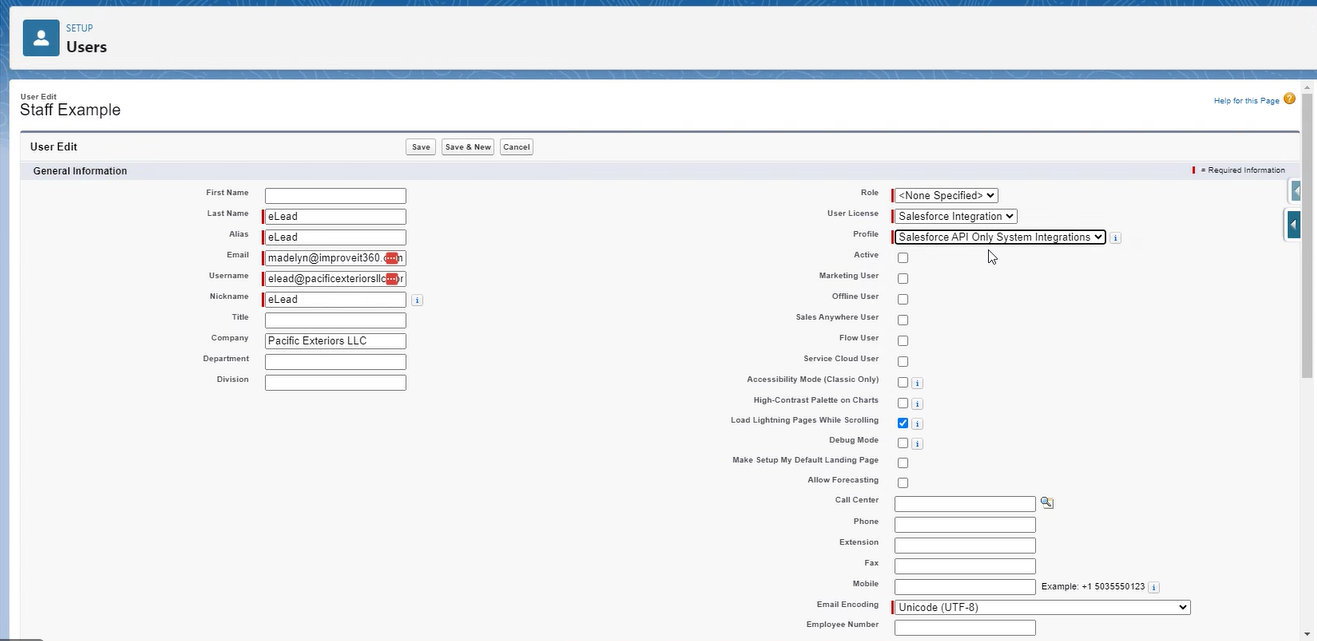
Task: Open the Email Encoding dropdown
Action: (x=1040, y=607)
